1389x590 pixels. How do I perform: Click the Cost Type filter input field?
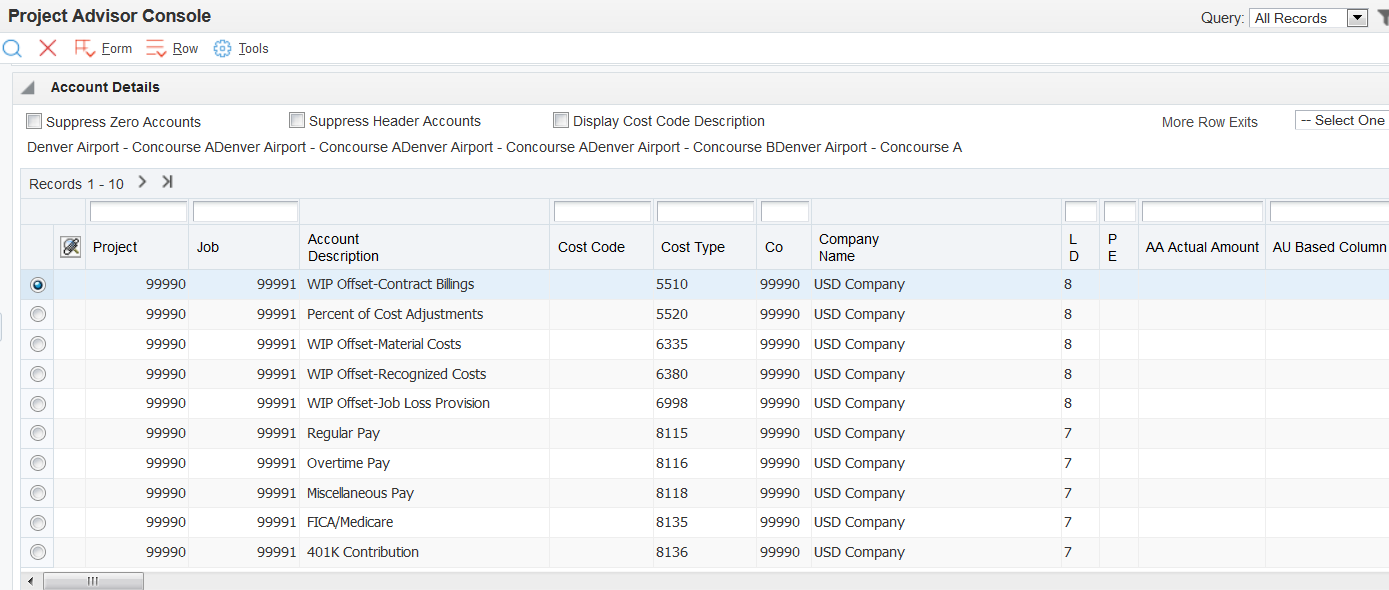705,212
